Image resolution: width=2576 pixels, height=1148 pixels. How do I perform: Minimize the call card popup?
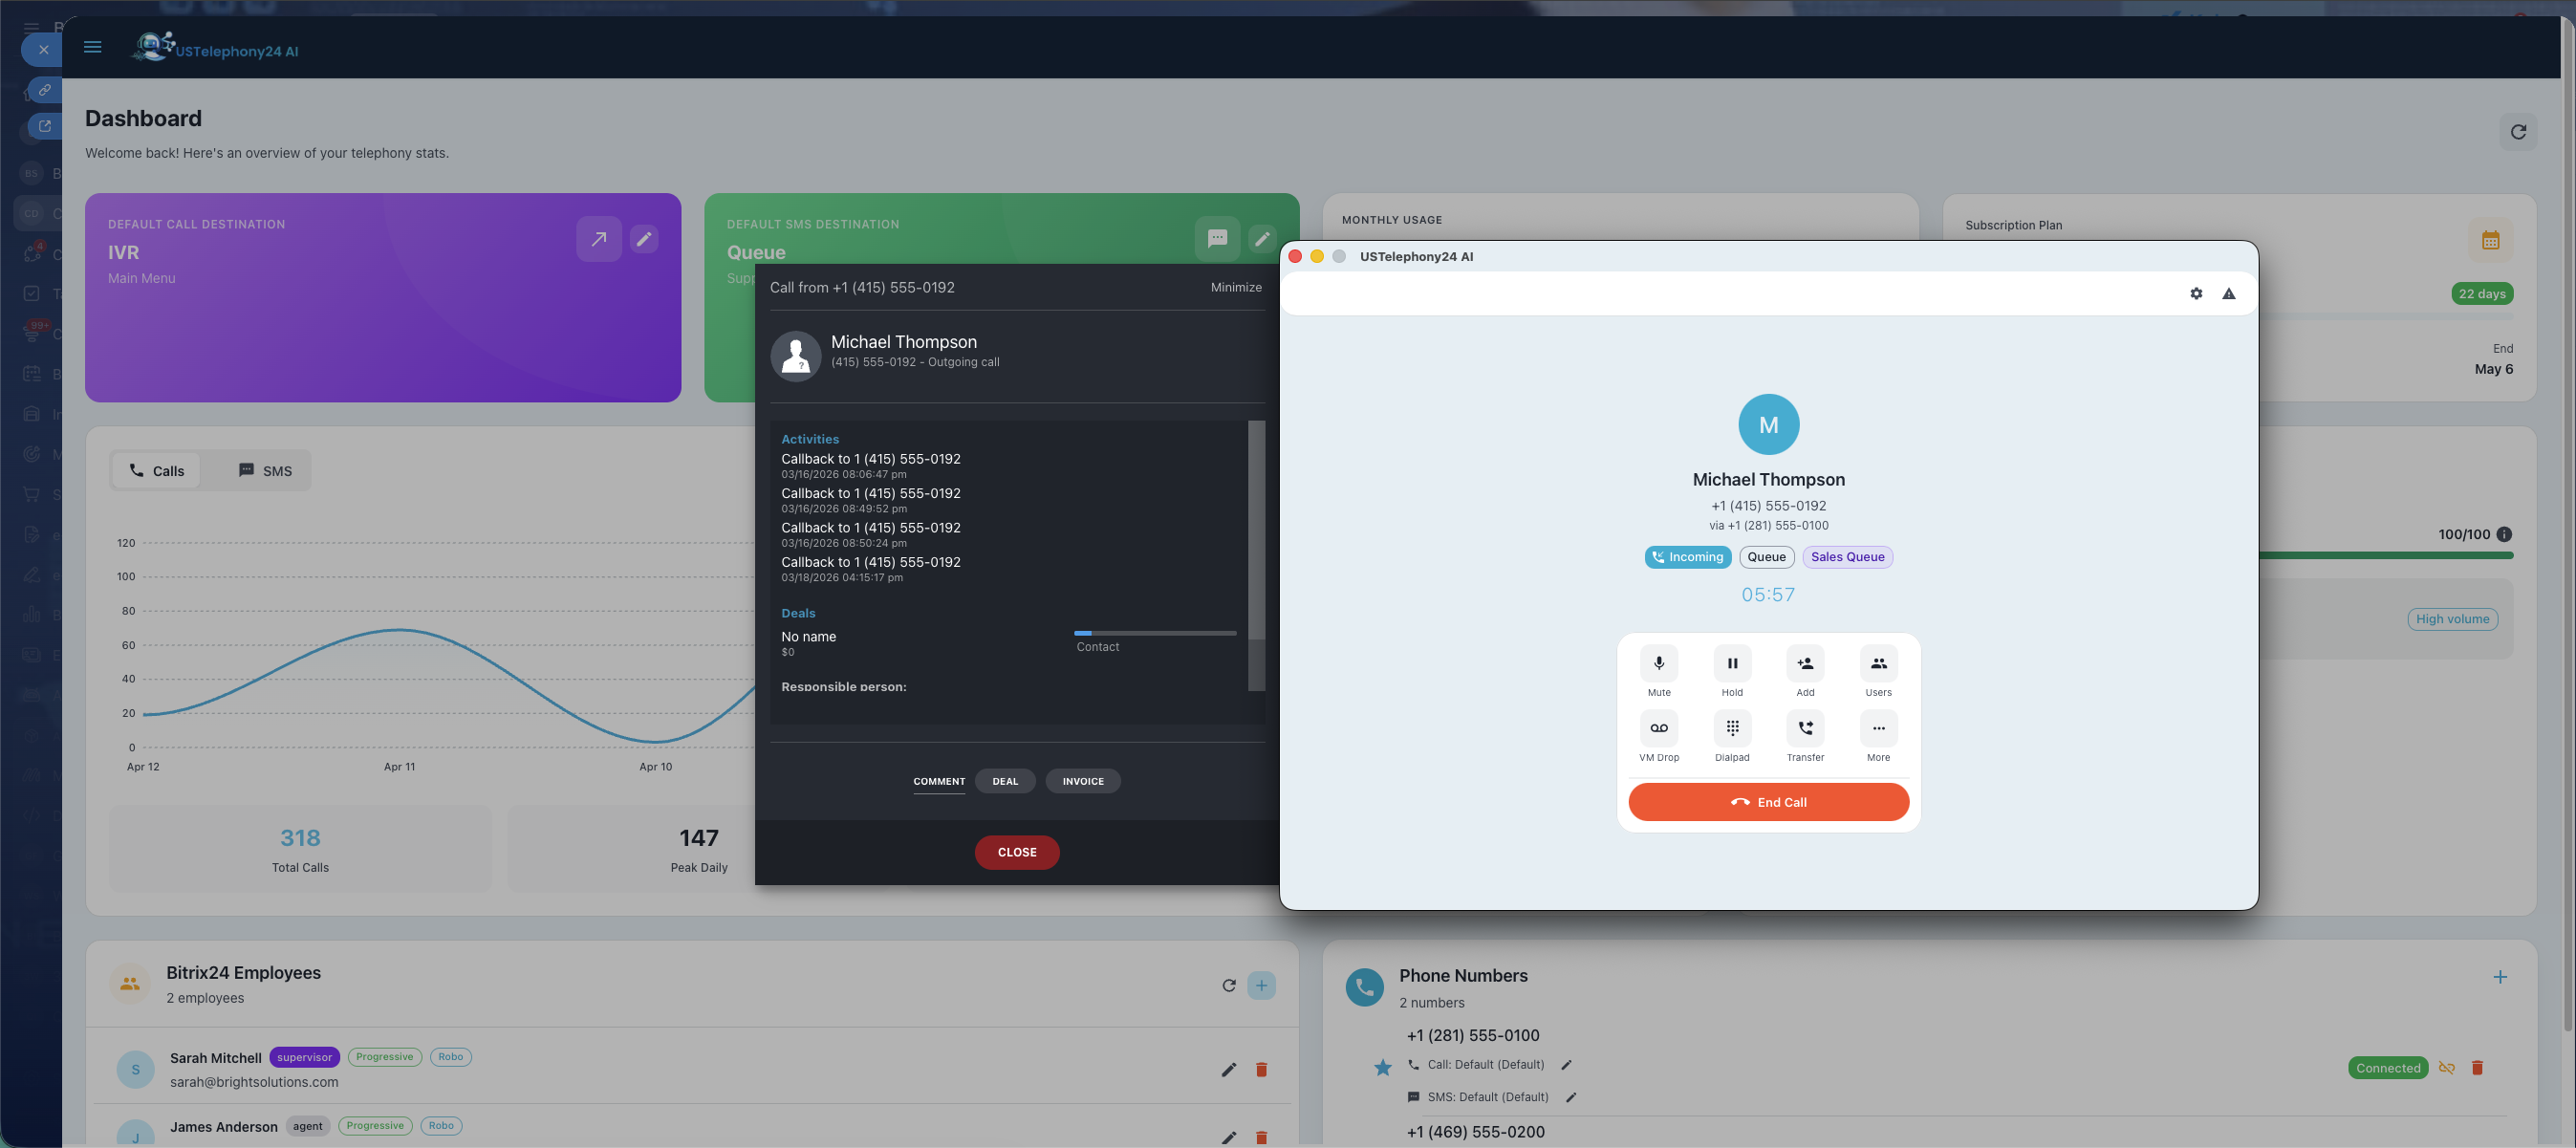(x=1235, y=288)
